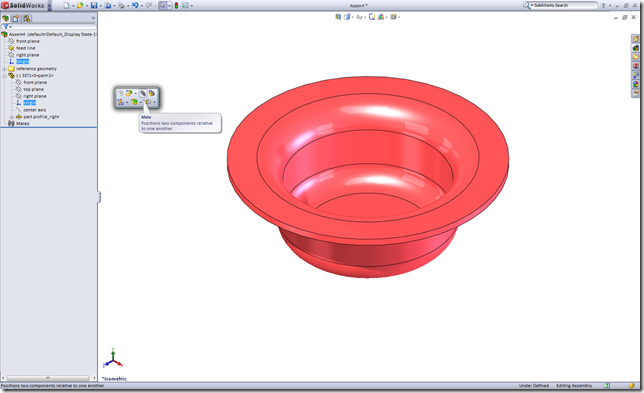Click the yellow tag icon in status bar
This screenshot has width=644, height=393.
click(631, 386)
